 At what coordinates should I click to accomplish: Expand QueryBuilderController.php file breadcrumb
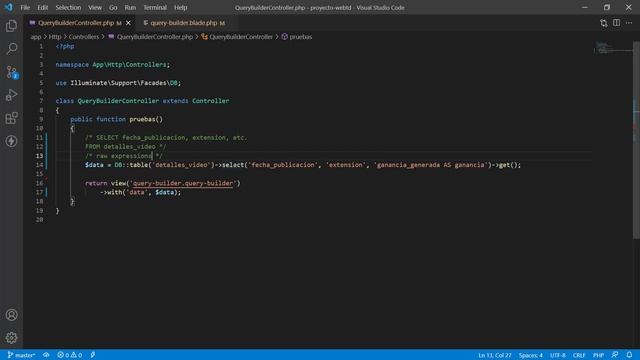click(x=155, y=37)
